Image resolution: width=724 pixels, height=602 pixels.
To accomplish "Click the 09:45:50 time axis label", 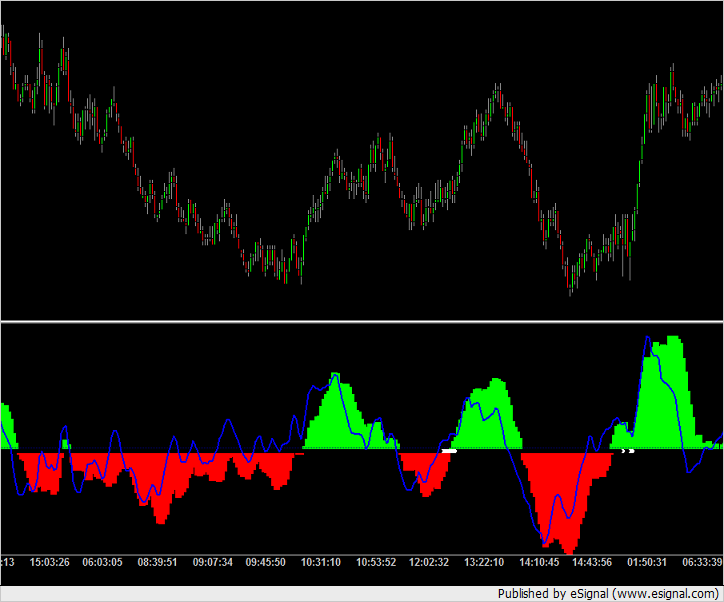I will tap(265, 562).
